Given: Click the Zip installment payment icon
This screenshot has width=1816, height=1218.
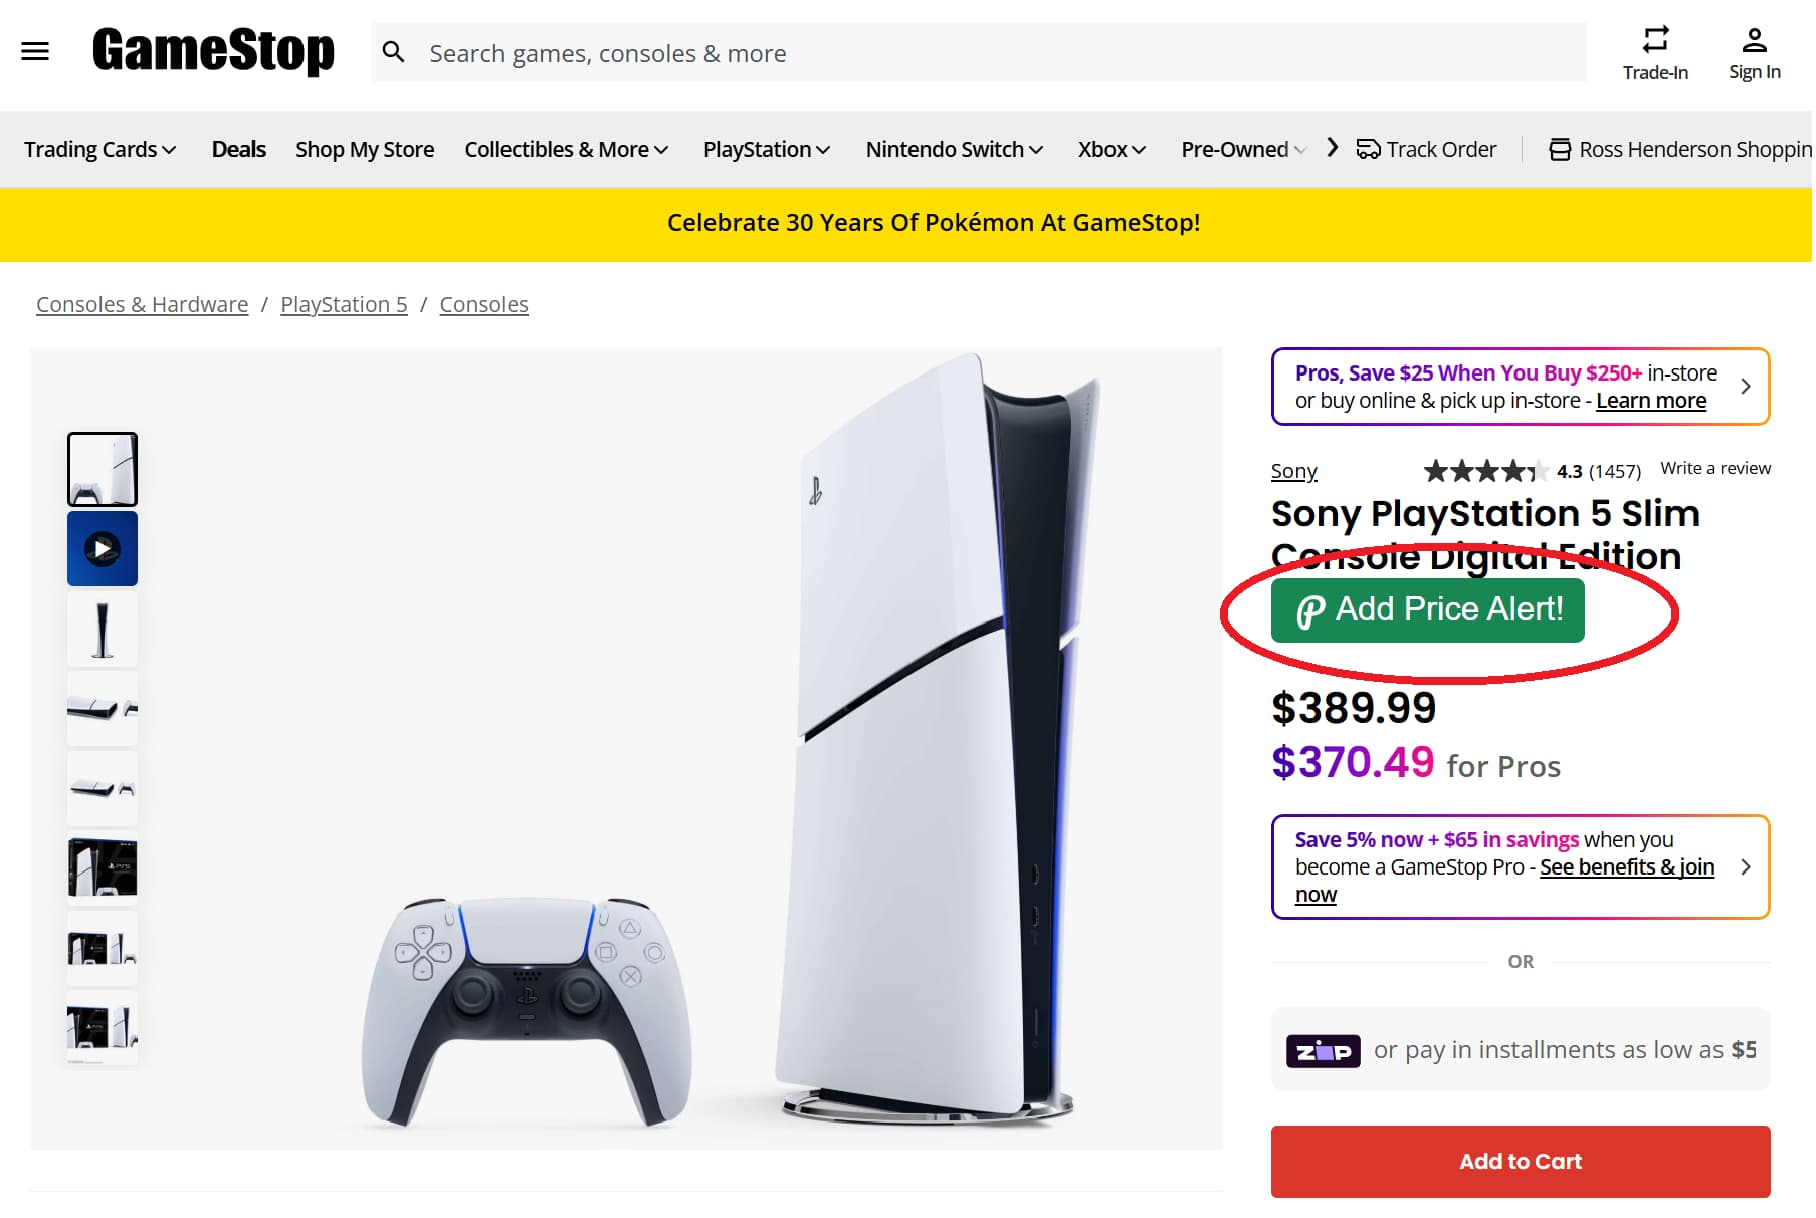Looking at the screenshot, I should pos(1322,1050).
